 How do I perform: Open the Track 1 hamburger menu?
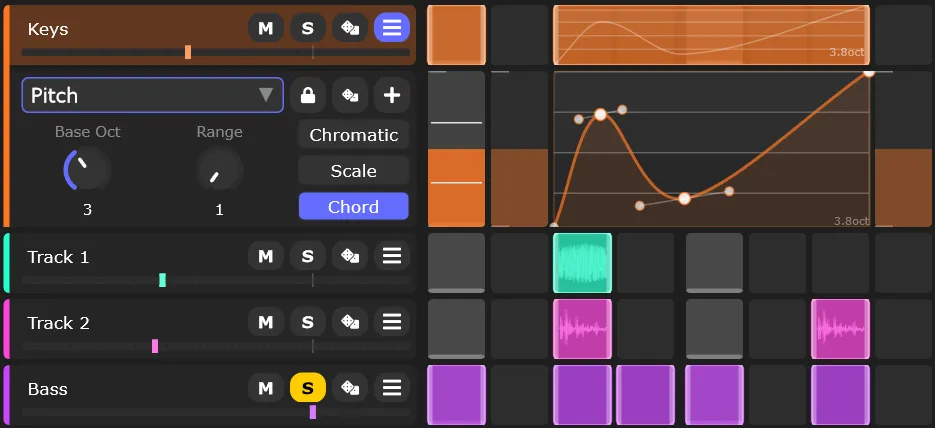point(392,256)
